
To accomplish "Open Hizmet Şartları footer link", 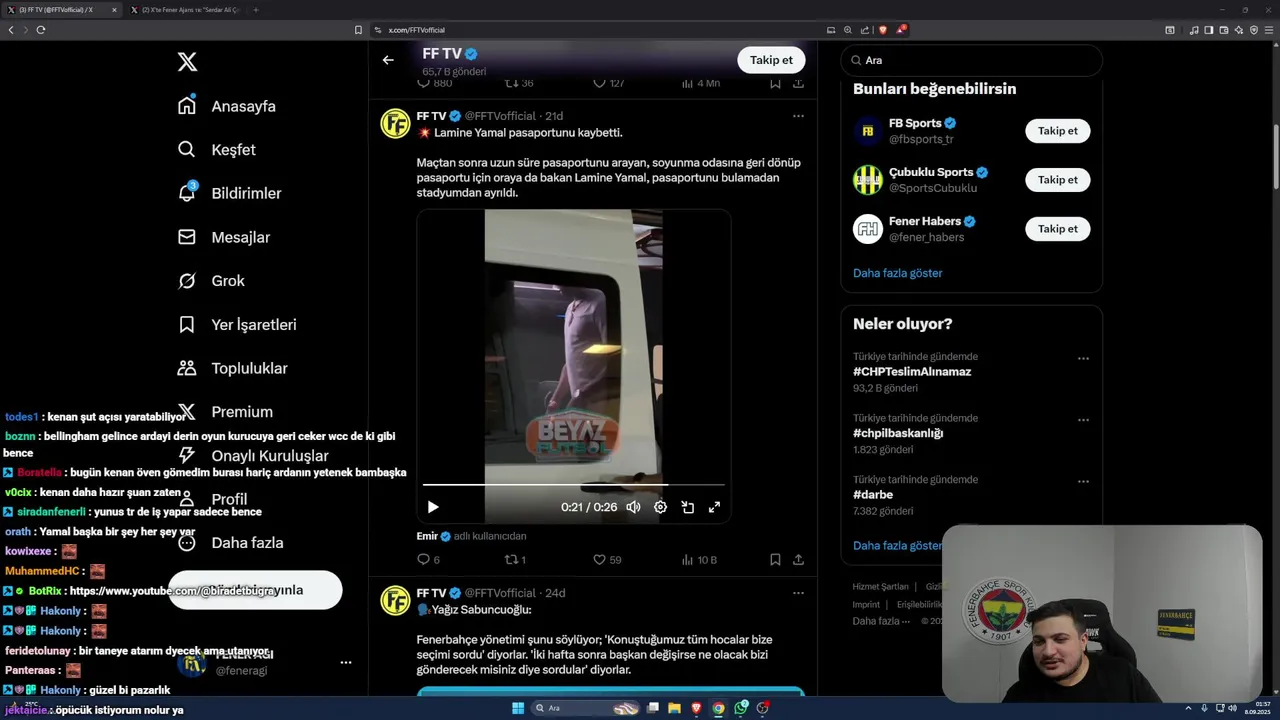I will point(880,587).
